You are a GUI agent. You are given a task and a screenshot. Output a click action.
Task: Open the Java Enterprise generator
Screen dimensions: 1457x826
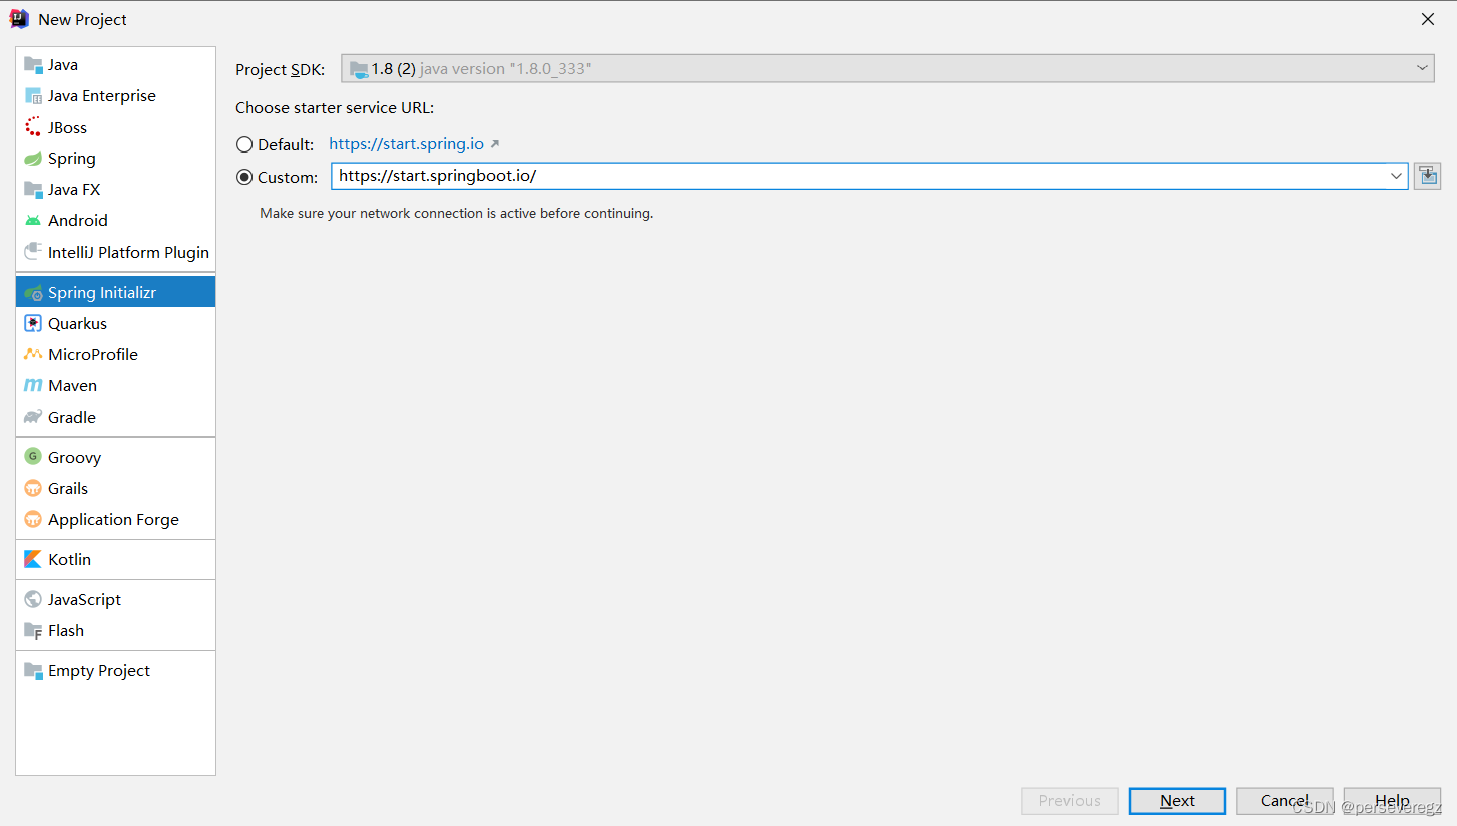(102, 95)
